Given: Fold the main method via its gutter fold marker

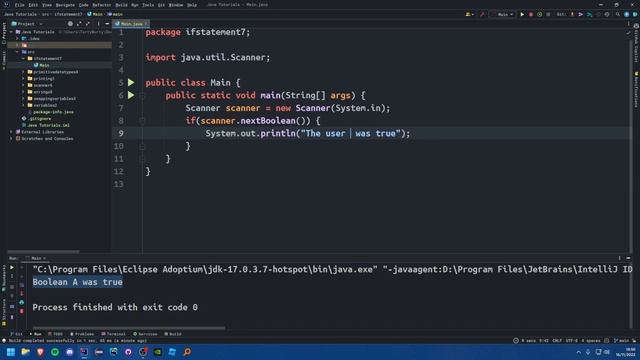Looking at the screenshot, I should [x=142, y=96].
